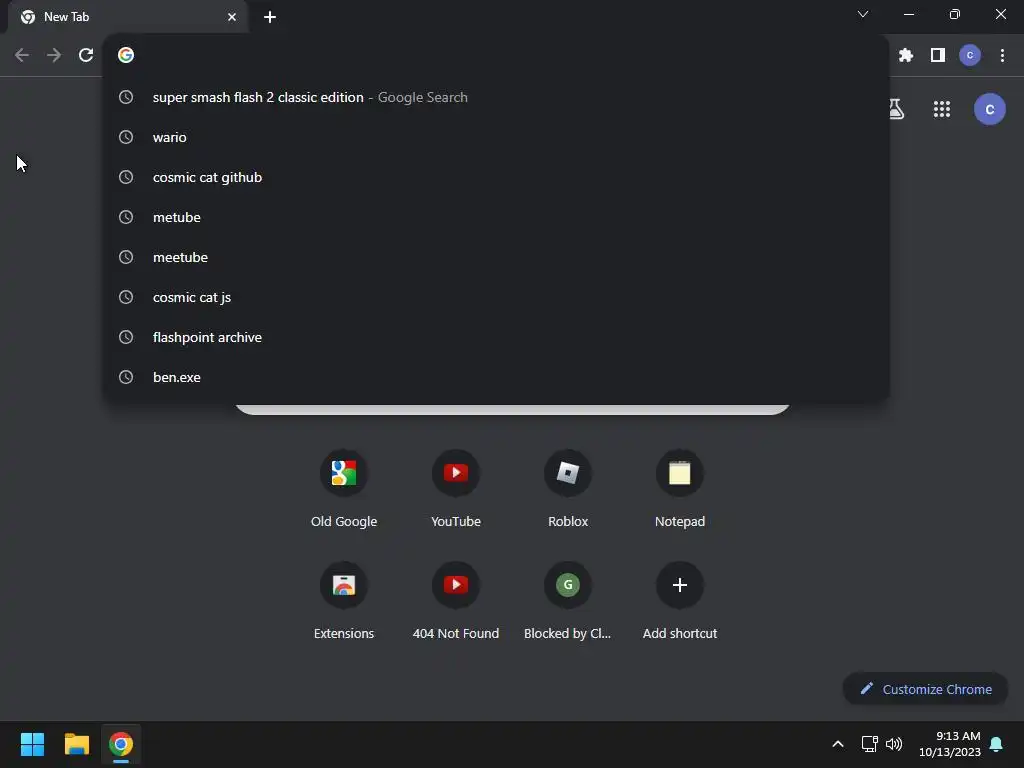Image resolution: width=1024 pixels, height=768 pixels.
Task: Open the Chrome profile avatar in toolbar
Action: point(970,56)
